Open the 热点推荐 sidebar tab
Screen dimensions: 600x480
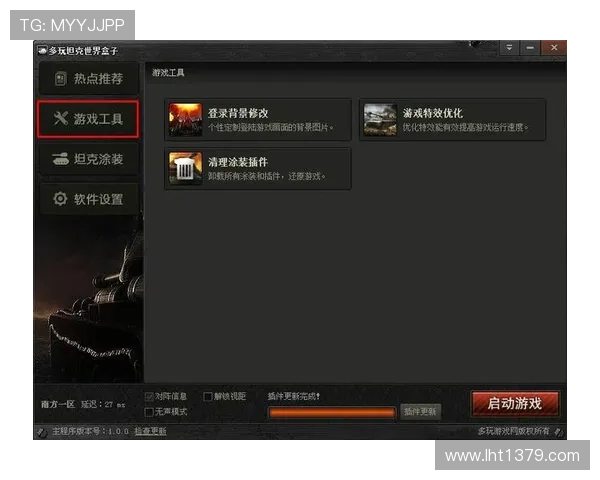click(x=89, y=78)
